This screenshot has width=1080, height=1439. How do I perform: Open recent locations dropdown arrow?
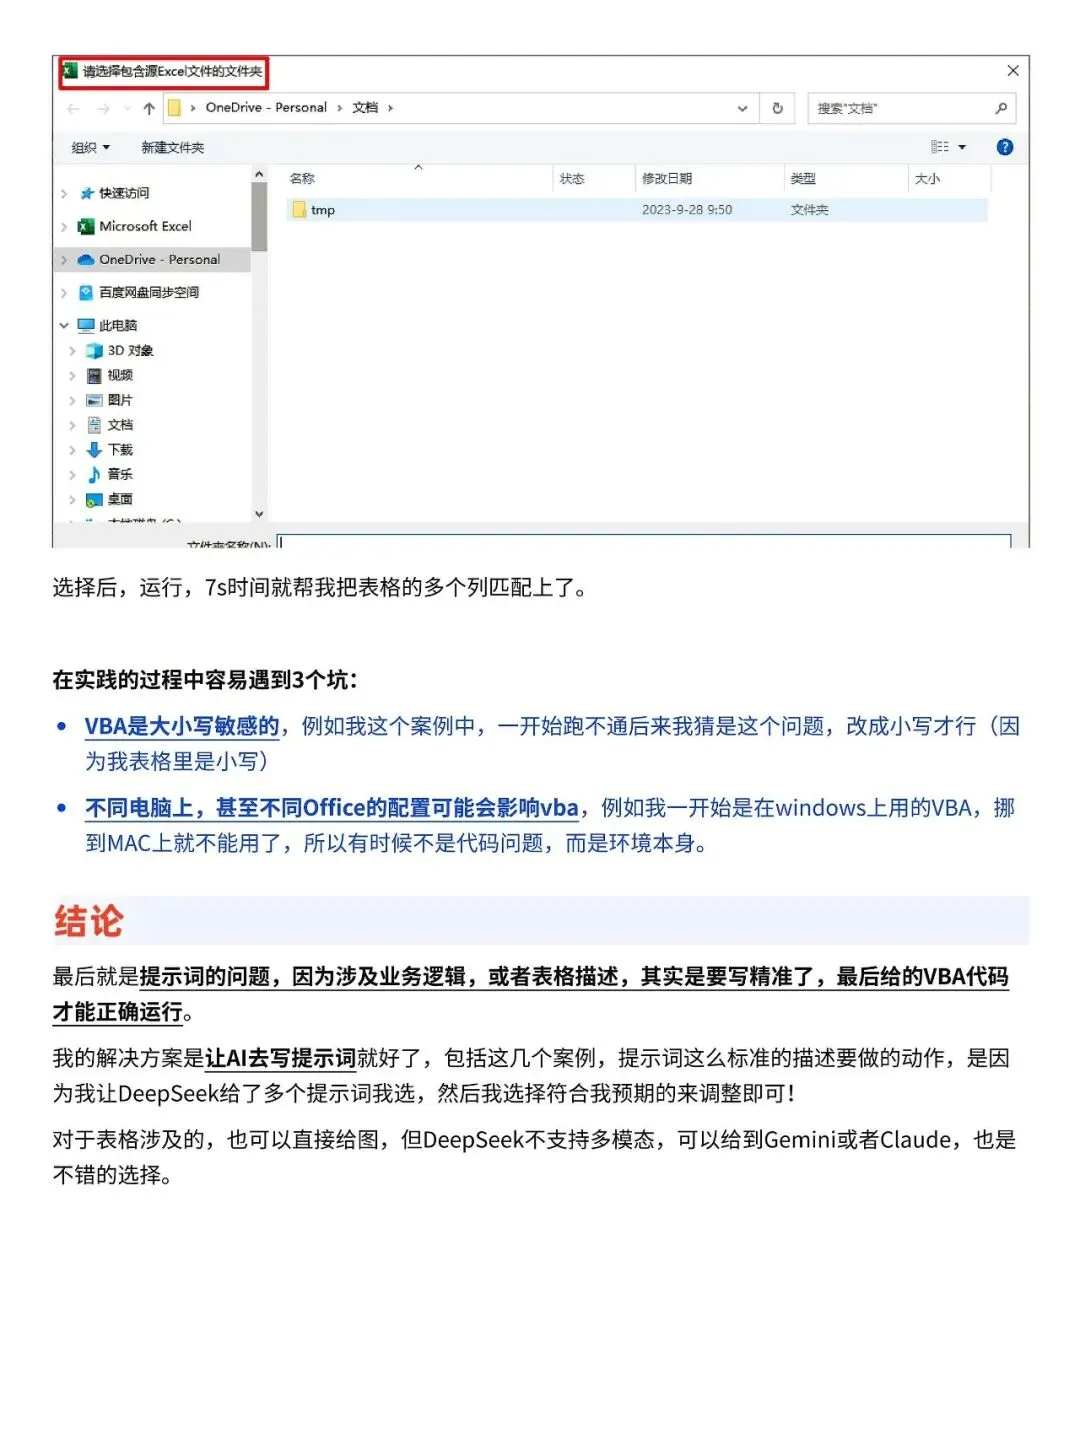127,108
